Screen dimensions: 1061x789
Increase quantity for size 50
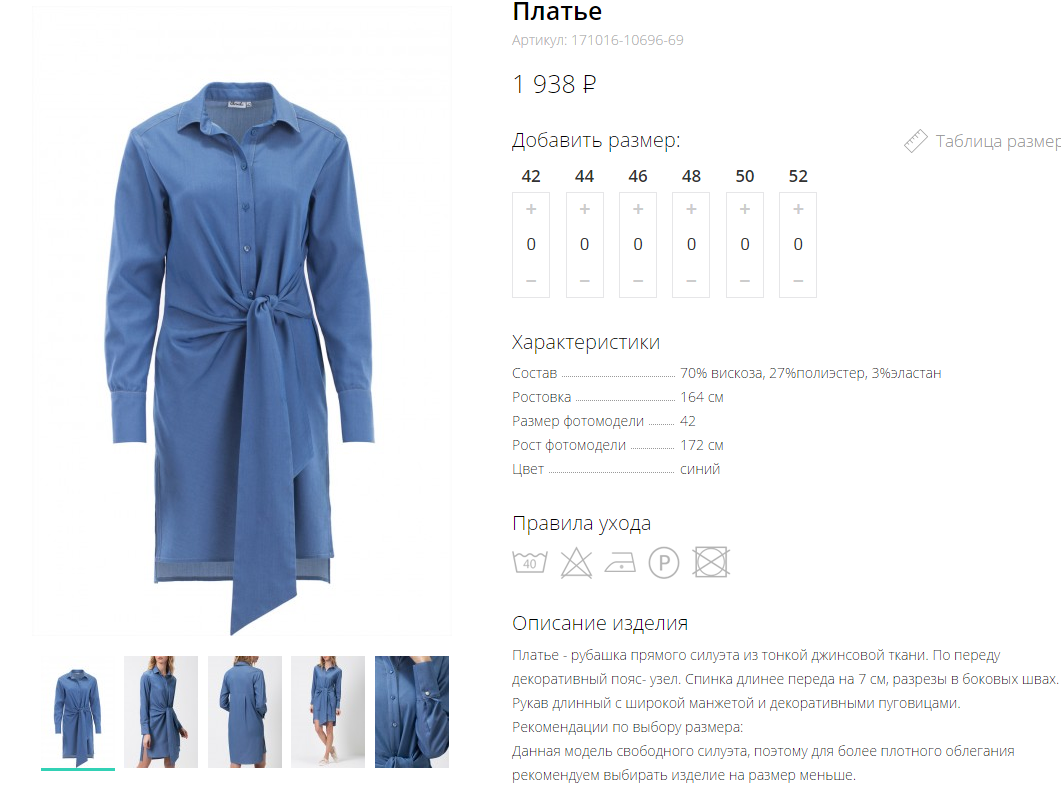coord(745,209)
